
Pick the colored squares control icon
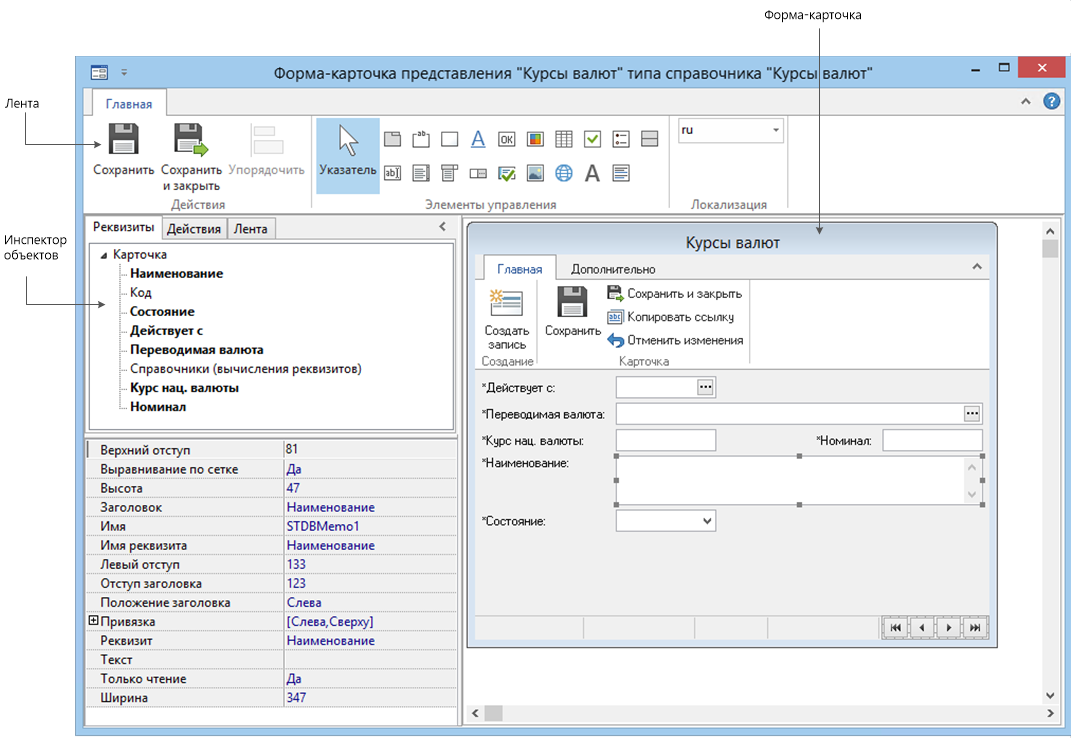pyautogui.click(x=535, y=139)
